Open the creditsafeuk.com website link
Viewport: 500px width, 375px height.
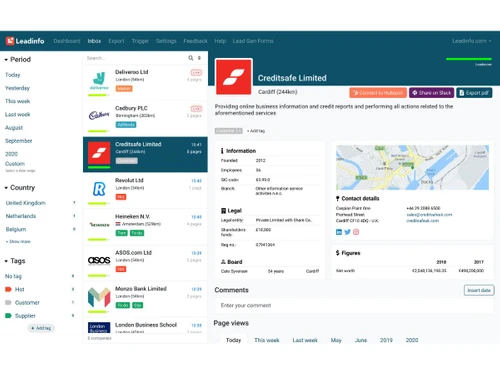point(423,221)
